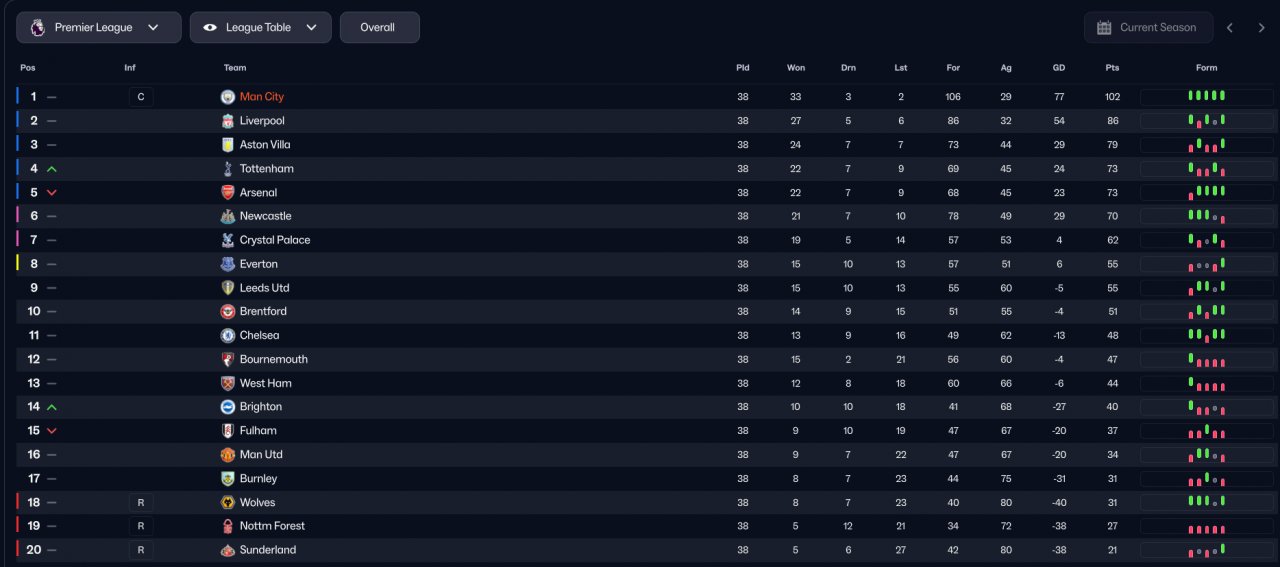Expand the League Table view dropdown
Screen dimensions: 1280x567
click(260, 28)
